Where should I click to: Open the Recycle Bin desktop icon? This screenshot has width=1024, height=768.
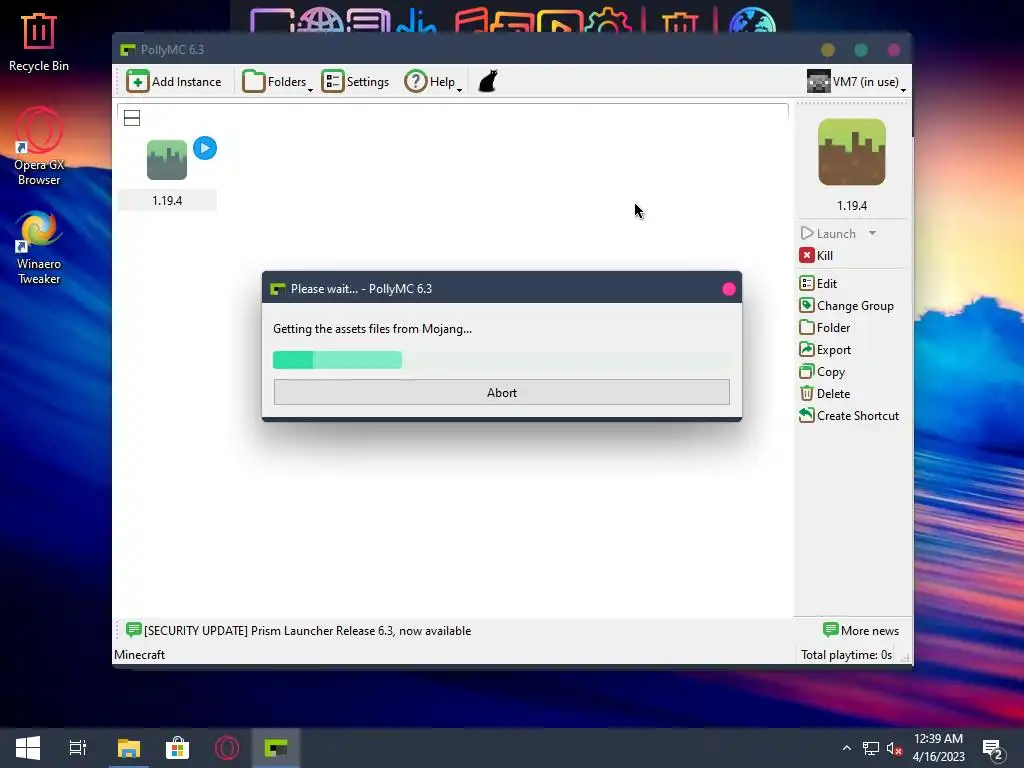point(39,42)
